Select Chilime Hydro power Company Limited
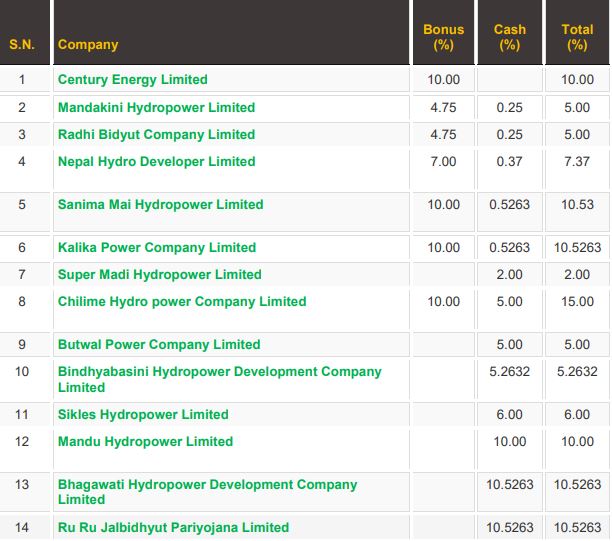Image resolution: width=612 pixels, height=541 pixels. click(182, 301)
